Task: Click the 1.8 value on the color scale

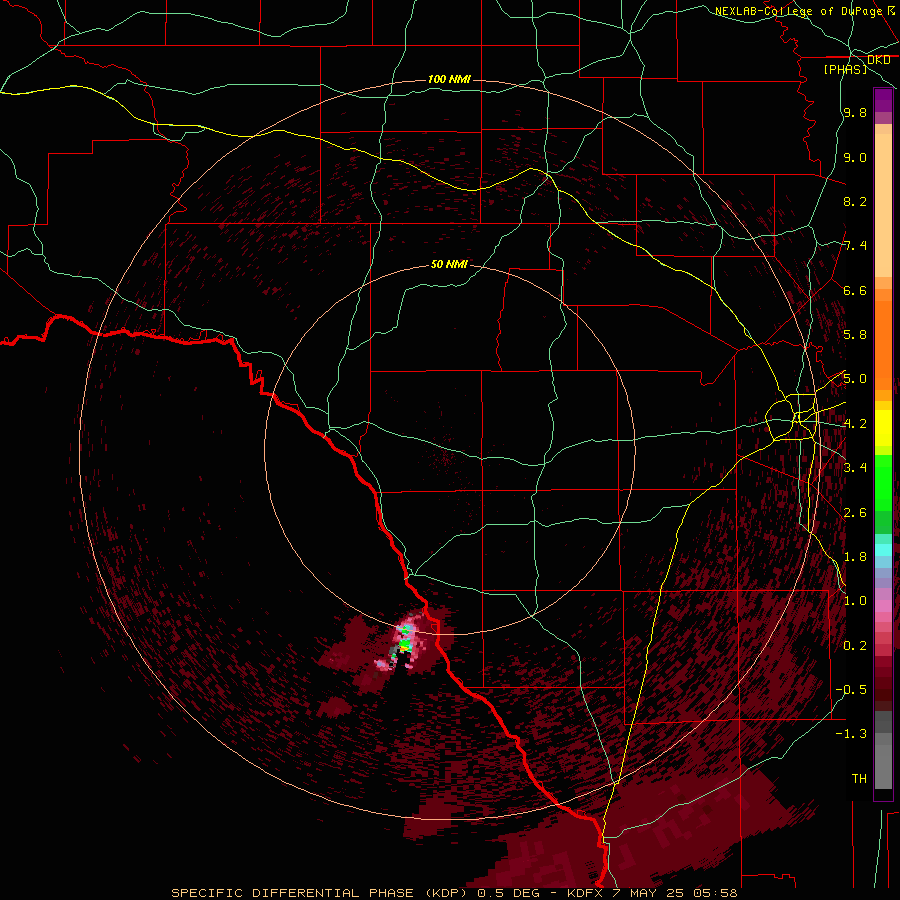Action: point(855,557)
